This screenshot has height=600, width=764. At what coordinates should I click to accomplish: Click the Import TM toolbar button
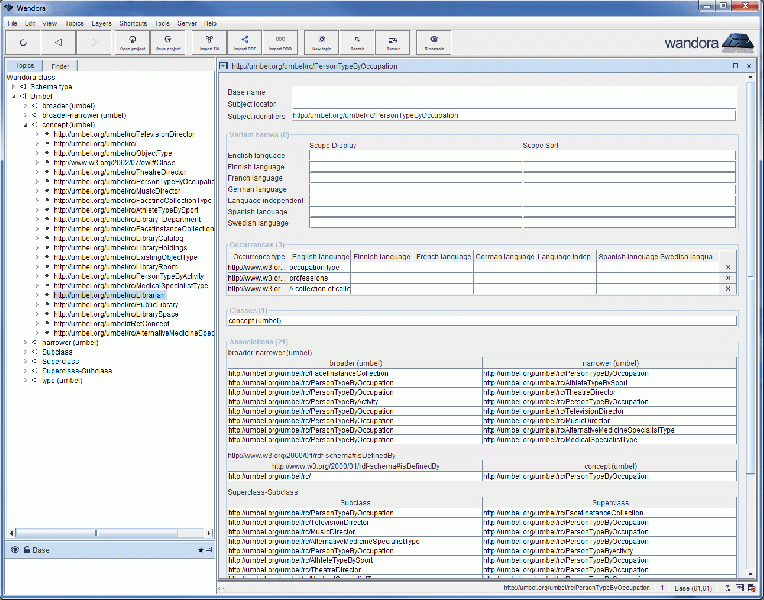[x=209, y=42]
